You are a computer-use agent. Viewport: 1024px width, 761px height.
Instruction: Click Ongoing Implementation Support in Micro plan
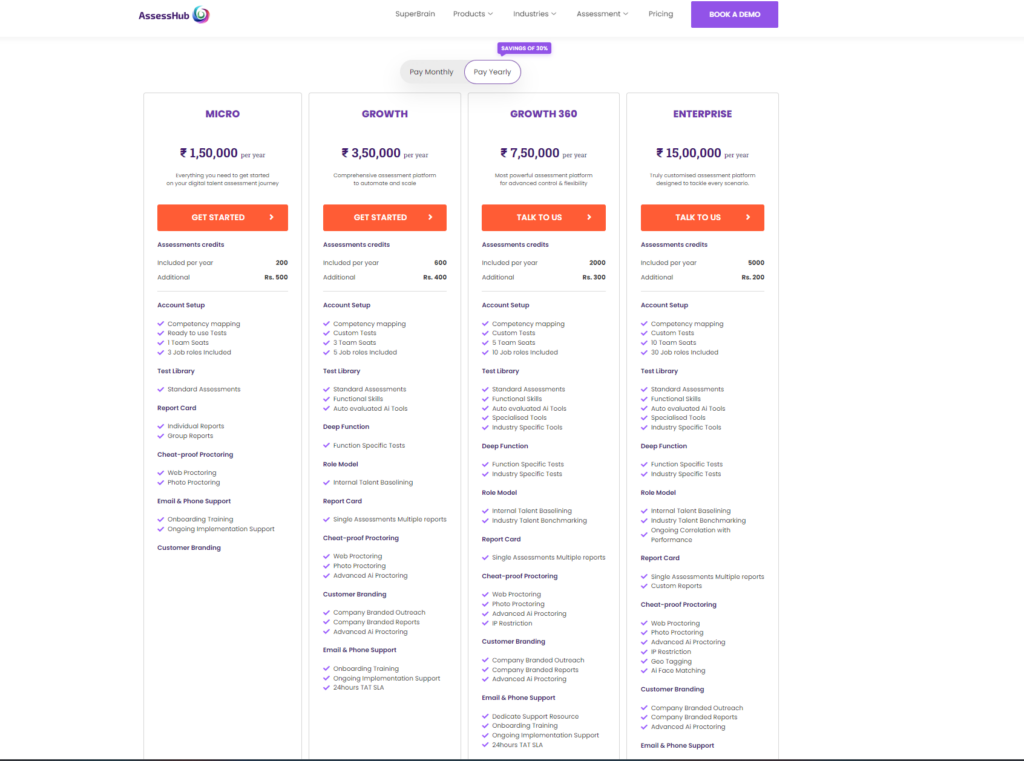[221, 529]
